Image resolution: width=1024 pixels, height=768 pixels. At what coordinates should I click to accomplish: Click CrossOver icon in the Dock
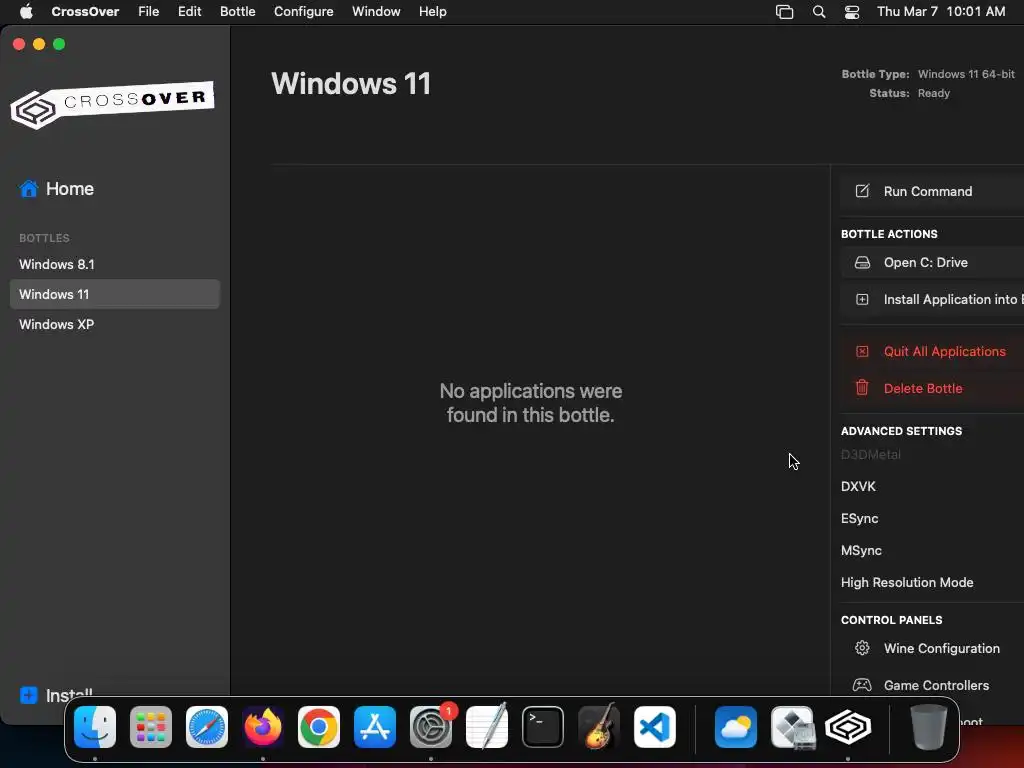click(x=848, y=727)
